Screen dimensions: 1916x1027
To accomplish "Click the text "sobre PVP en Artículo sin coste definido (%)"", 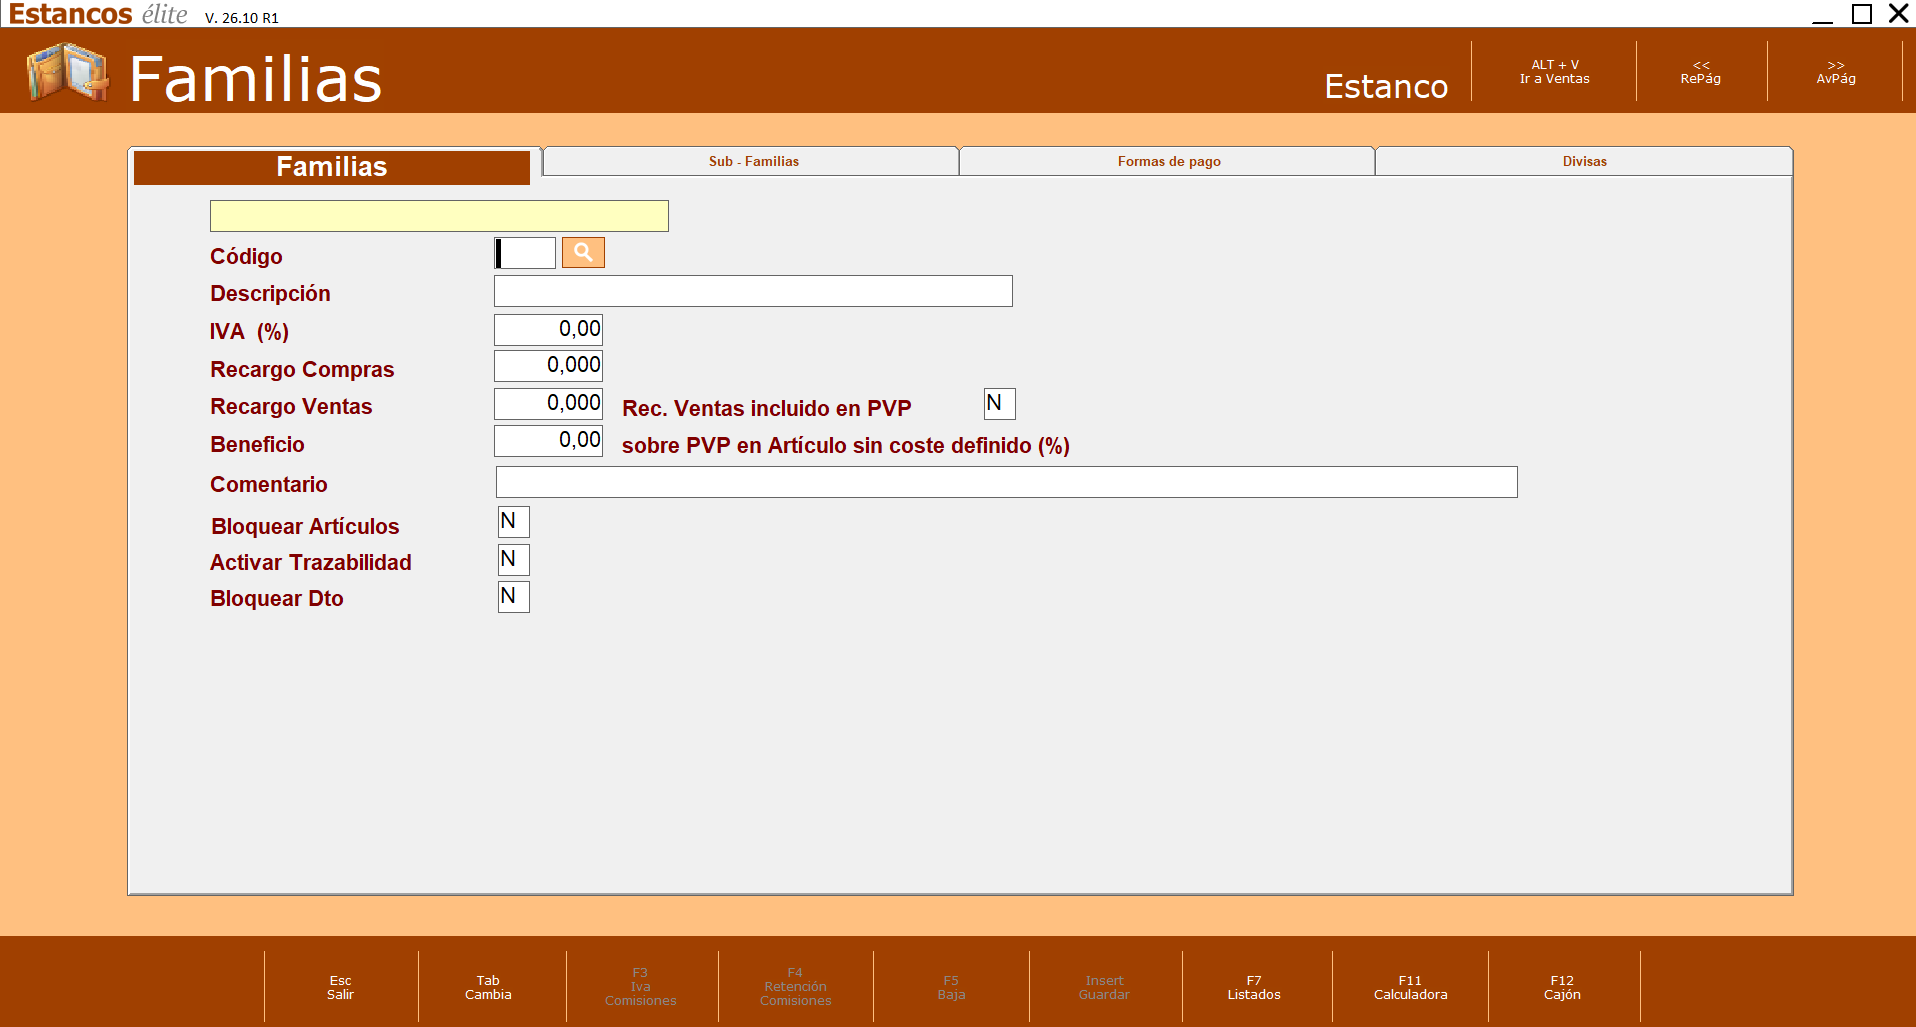I will [x=846, y=446].
